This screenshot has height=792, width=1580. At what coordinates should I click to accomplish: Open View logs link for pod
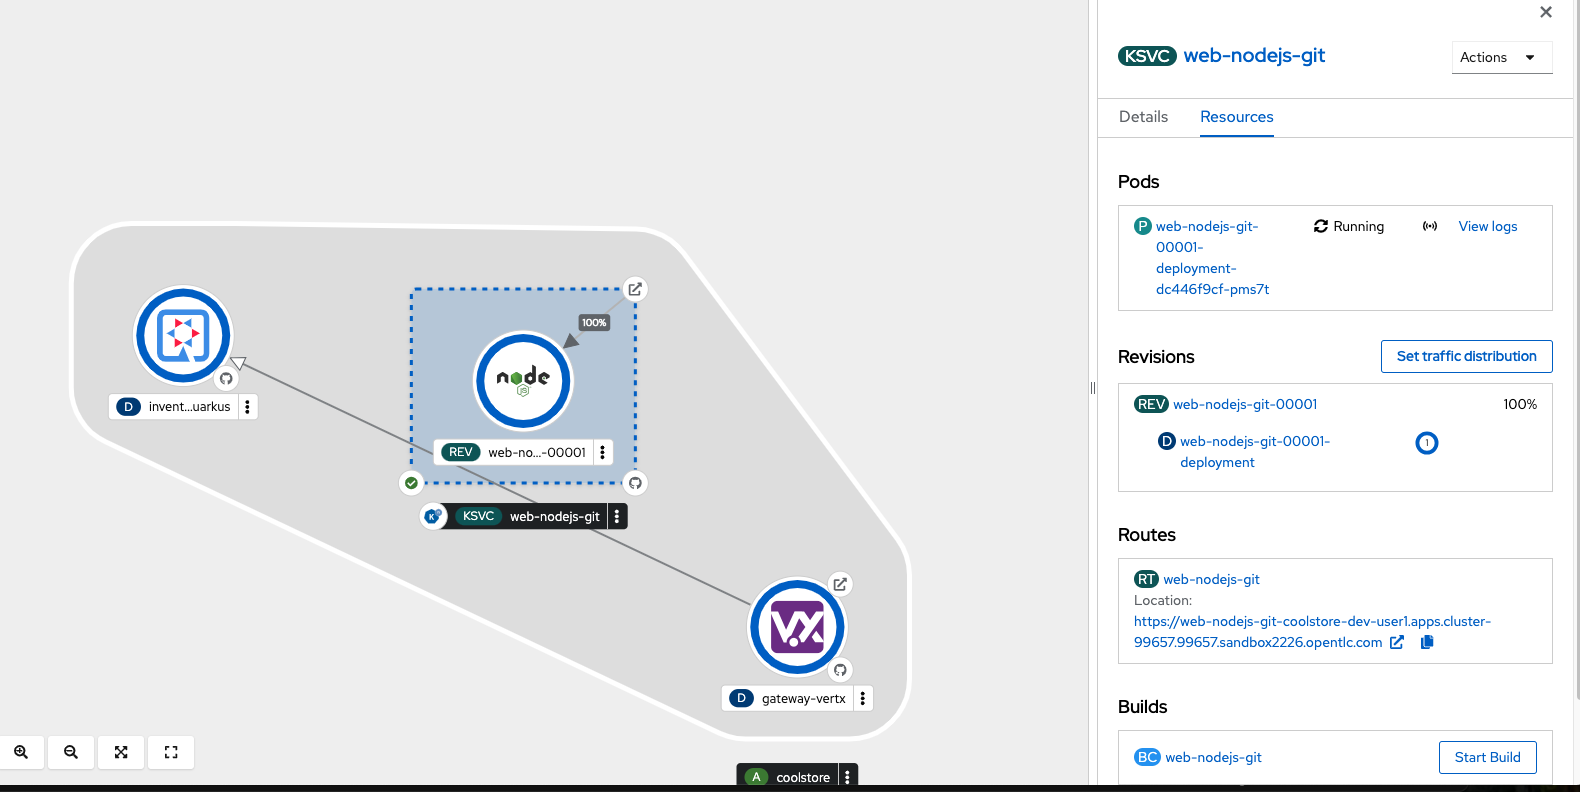[x=1488, y=226]
